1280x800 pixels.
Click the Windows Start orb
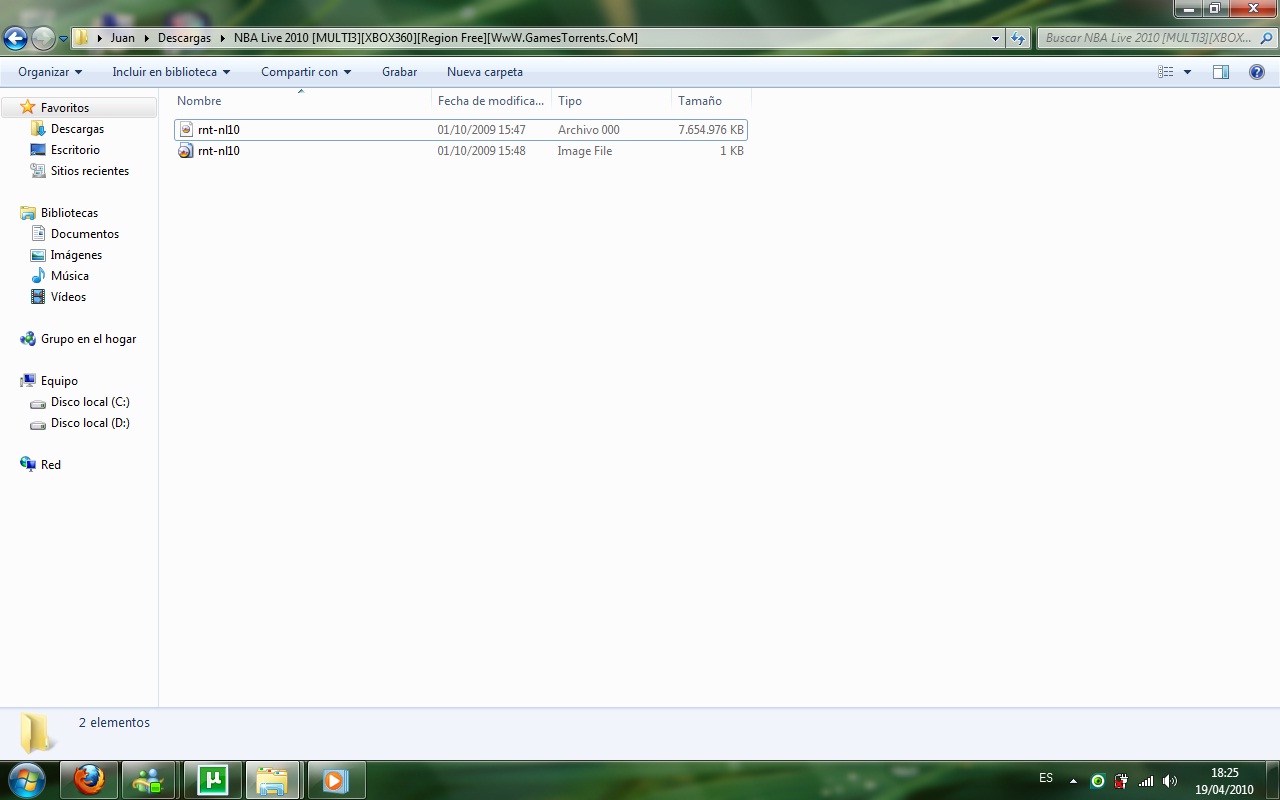click(x=27, y=779)
